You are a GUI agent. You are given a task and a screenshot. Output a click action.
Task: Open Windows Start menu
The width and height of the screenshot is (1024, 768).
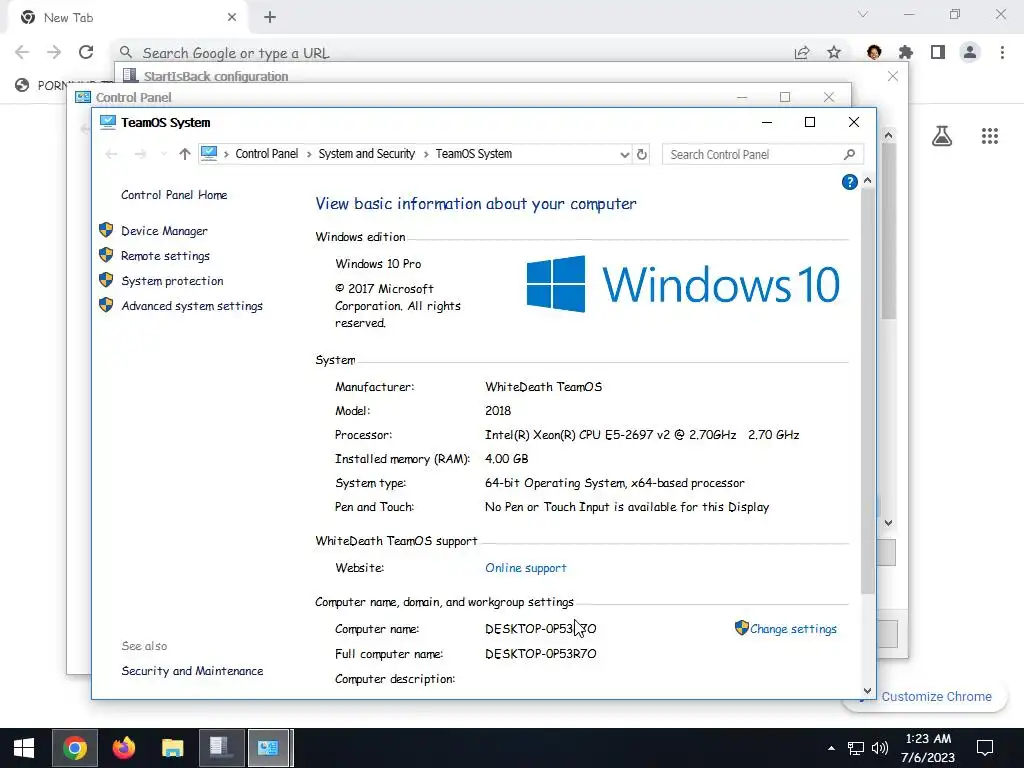[x=24, y=748]
